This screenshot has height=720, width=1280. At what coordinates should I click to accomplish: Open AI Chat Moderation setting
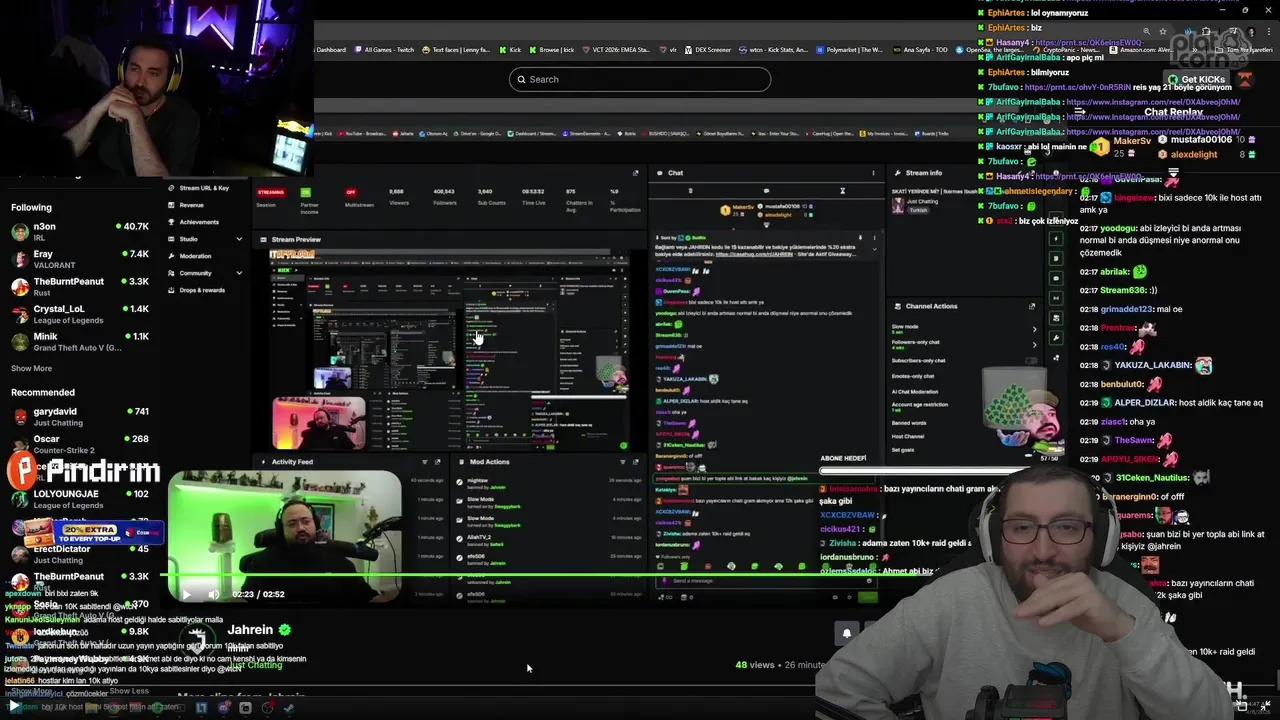[915, 392]
